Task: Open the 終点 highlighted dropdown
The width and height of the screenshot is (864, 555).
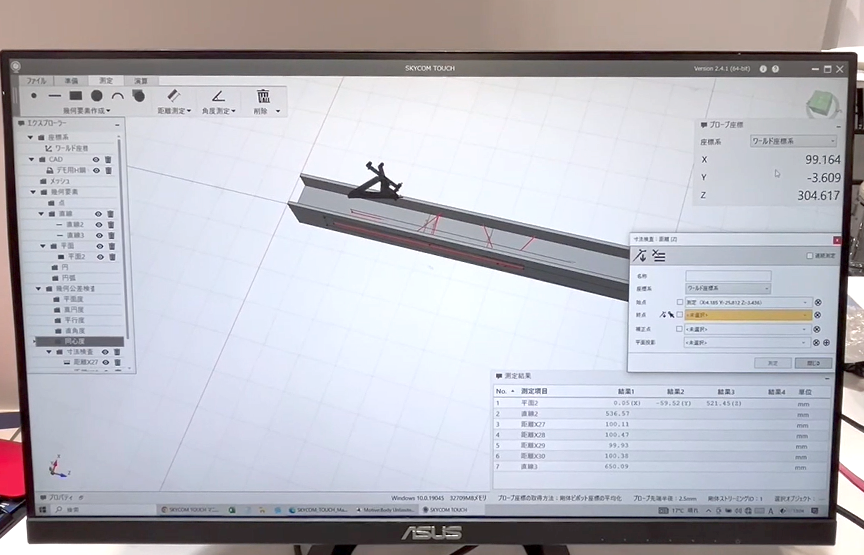Action: (x=748, y=315)
